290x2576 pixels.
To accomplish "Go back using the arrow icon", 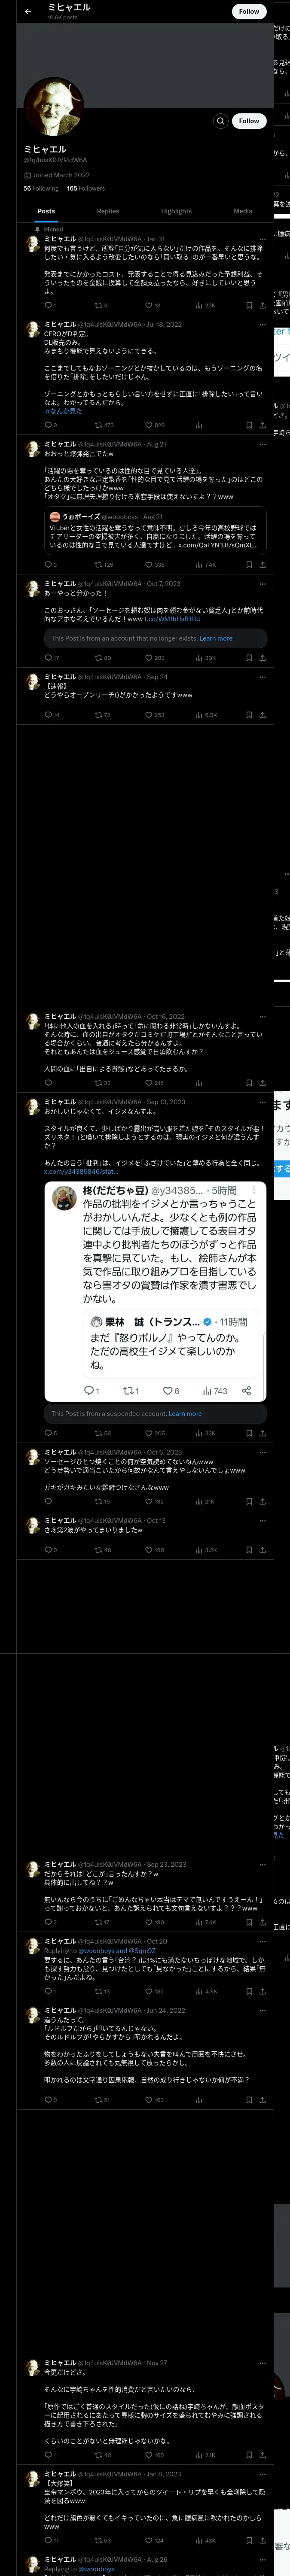I will click(28, 11).
